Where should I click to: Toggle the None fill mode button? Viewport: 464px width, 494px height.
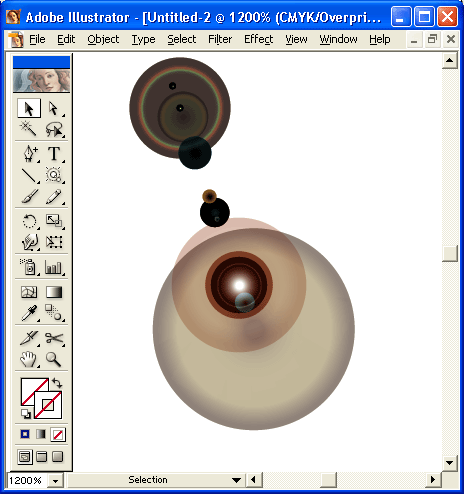pos(58,435)
